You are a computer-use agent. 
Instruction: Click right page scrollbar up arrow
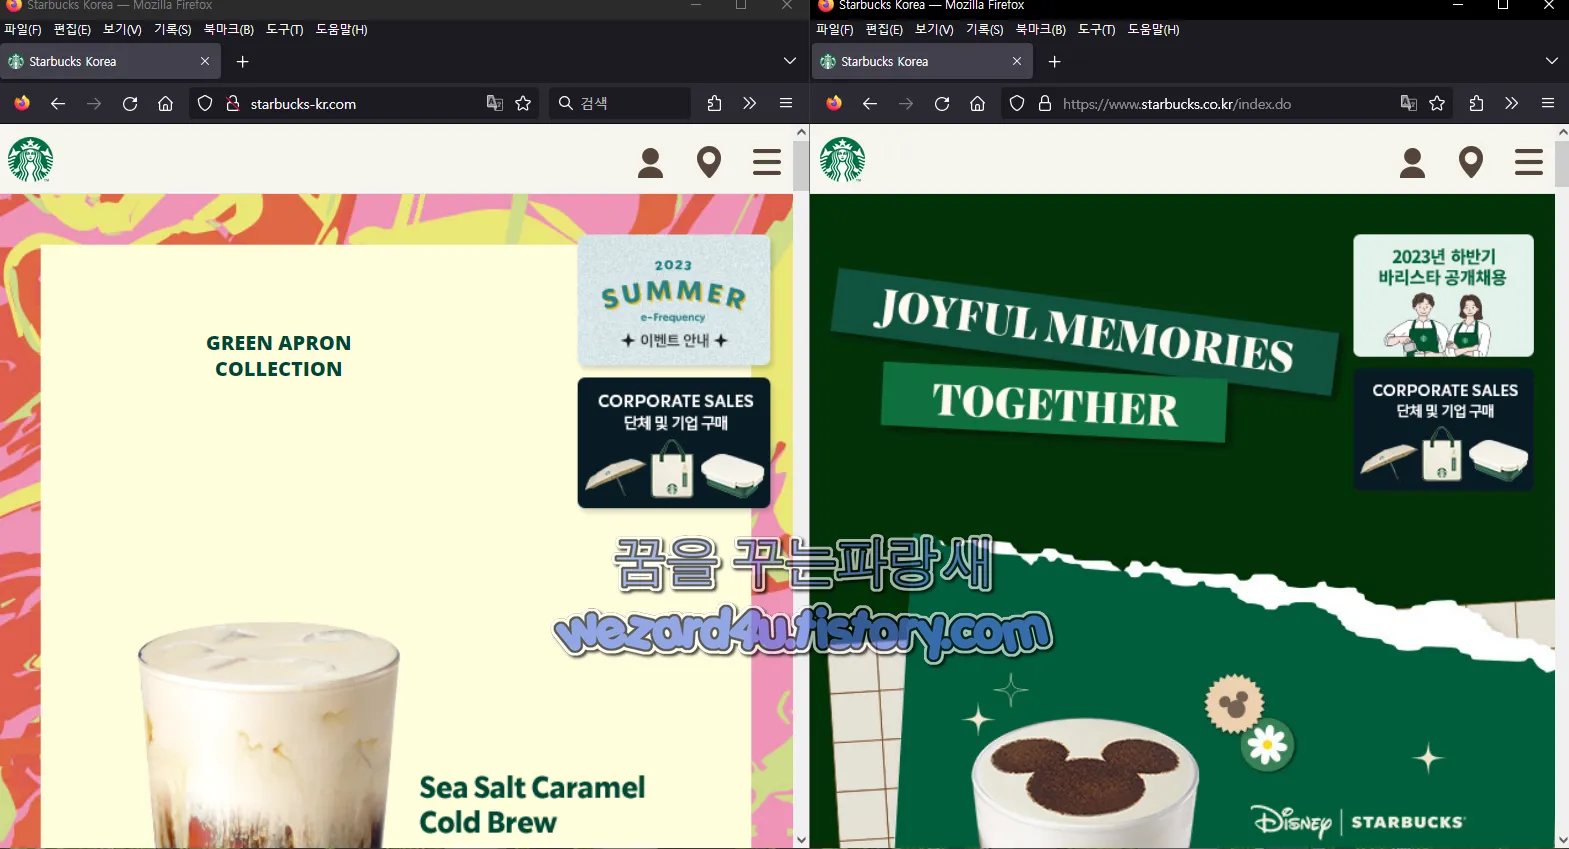point(1562,132)
